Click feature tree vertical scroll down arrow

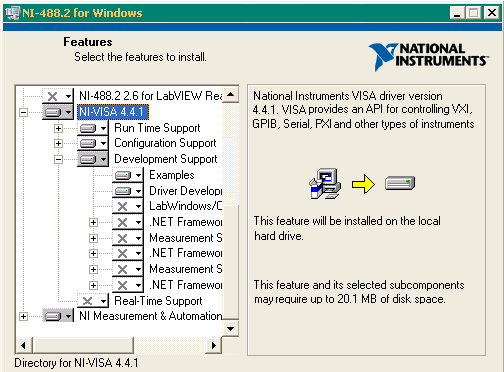point(230,329)
